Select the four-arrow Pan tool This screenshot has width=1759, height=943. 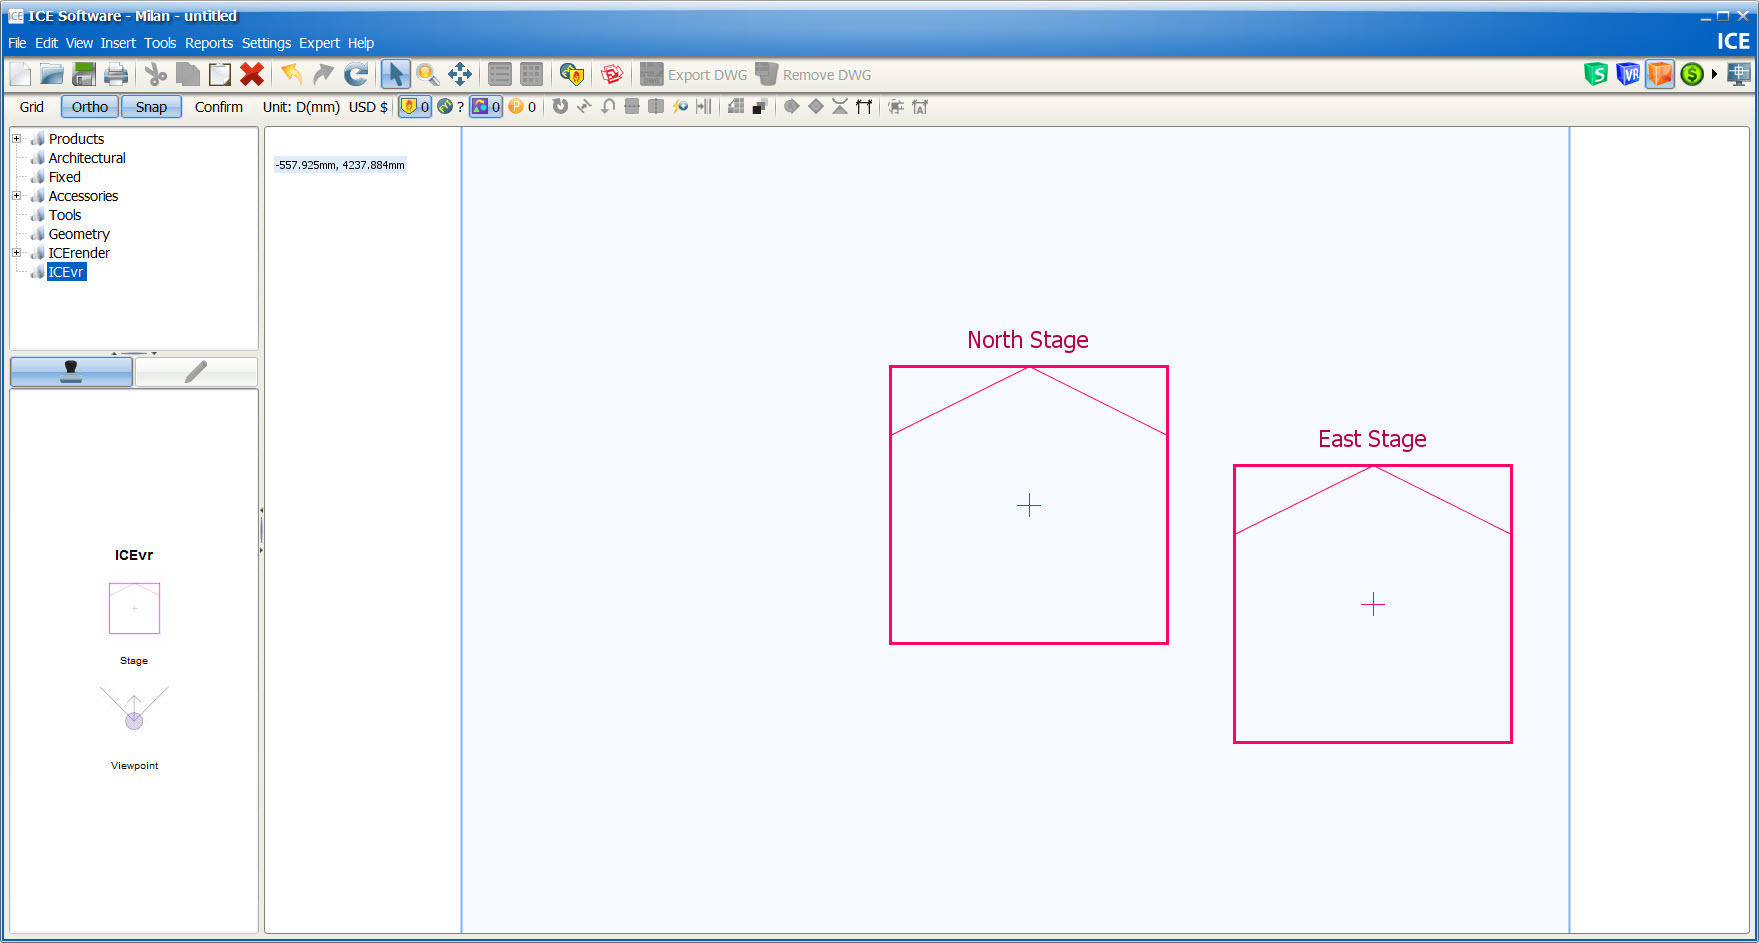[x=460, y=74]
